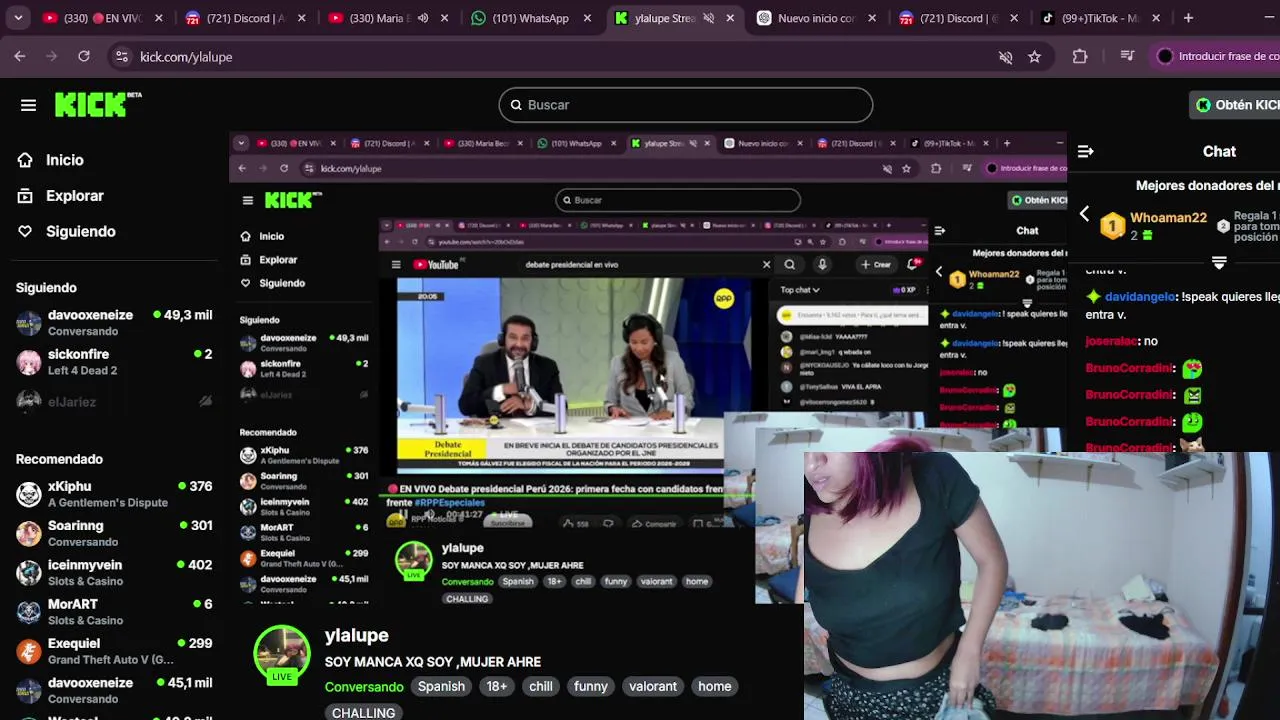The width and height of the screenshot is (1280, 720).
Task: Click joseralac username in chat
Action: point(1111,341)
